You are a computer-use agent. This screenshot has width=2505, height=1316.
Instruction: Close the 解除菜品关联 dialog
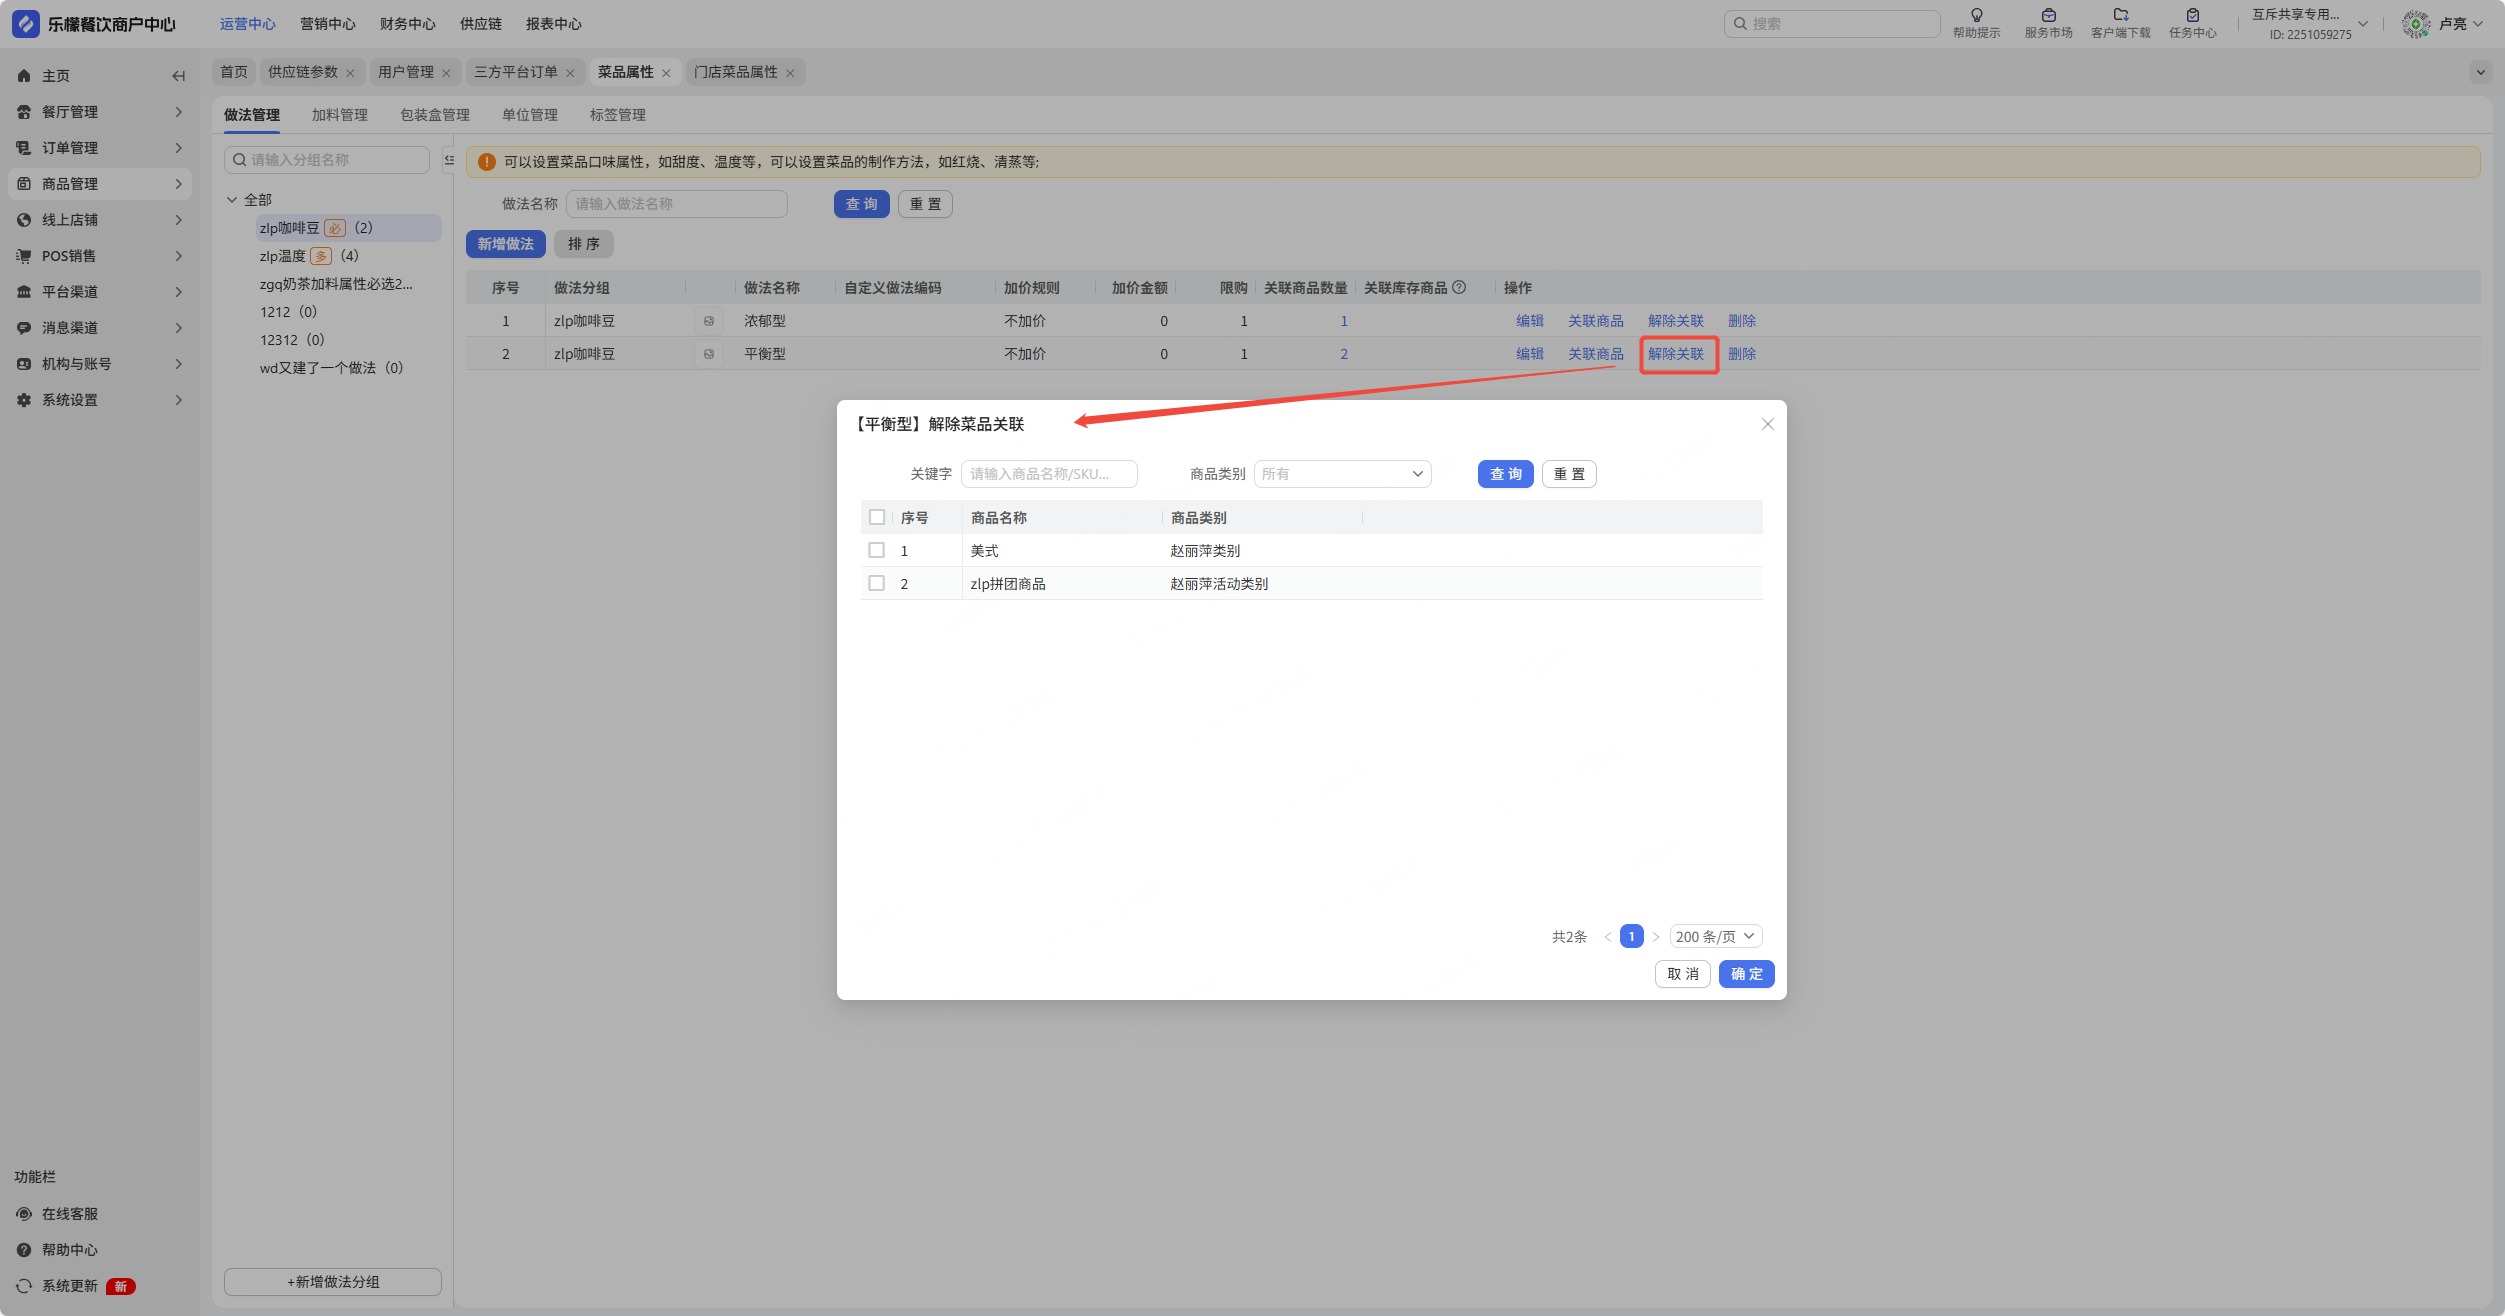(x=1767, y=424)
